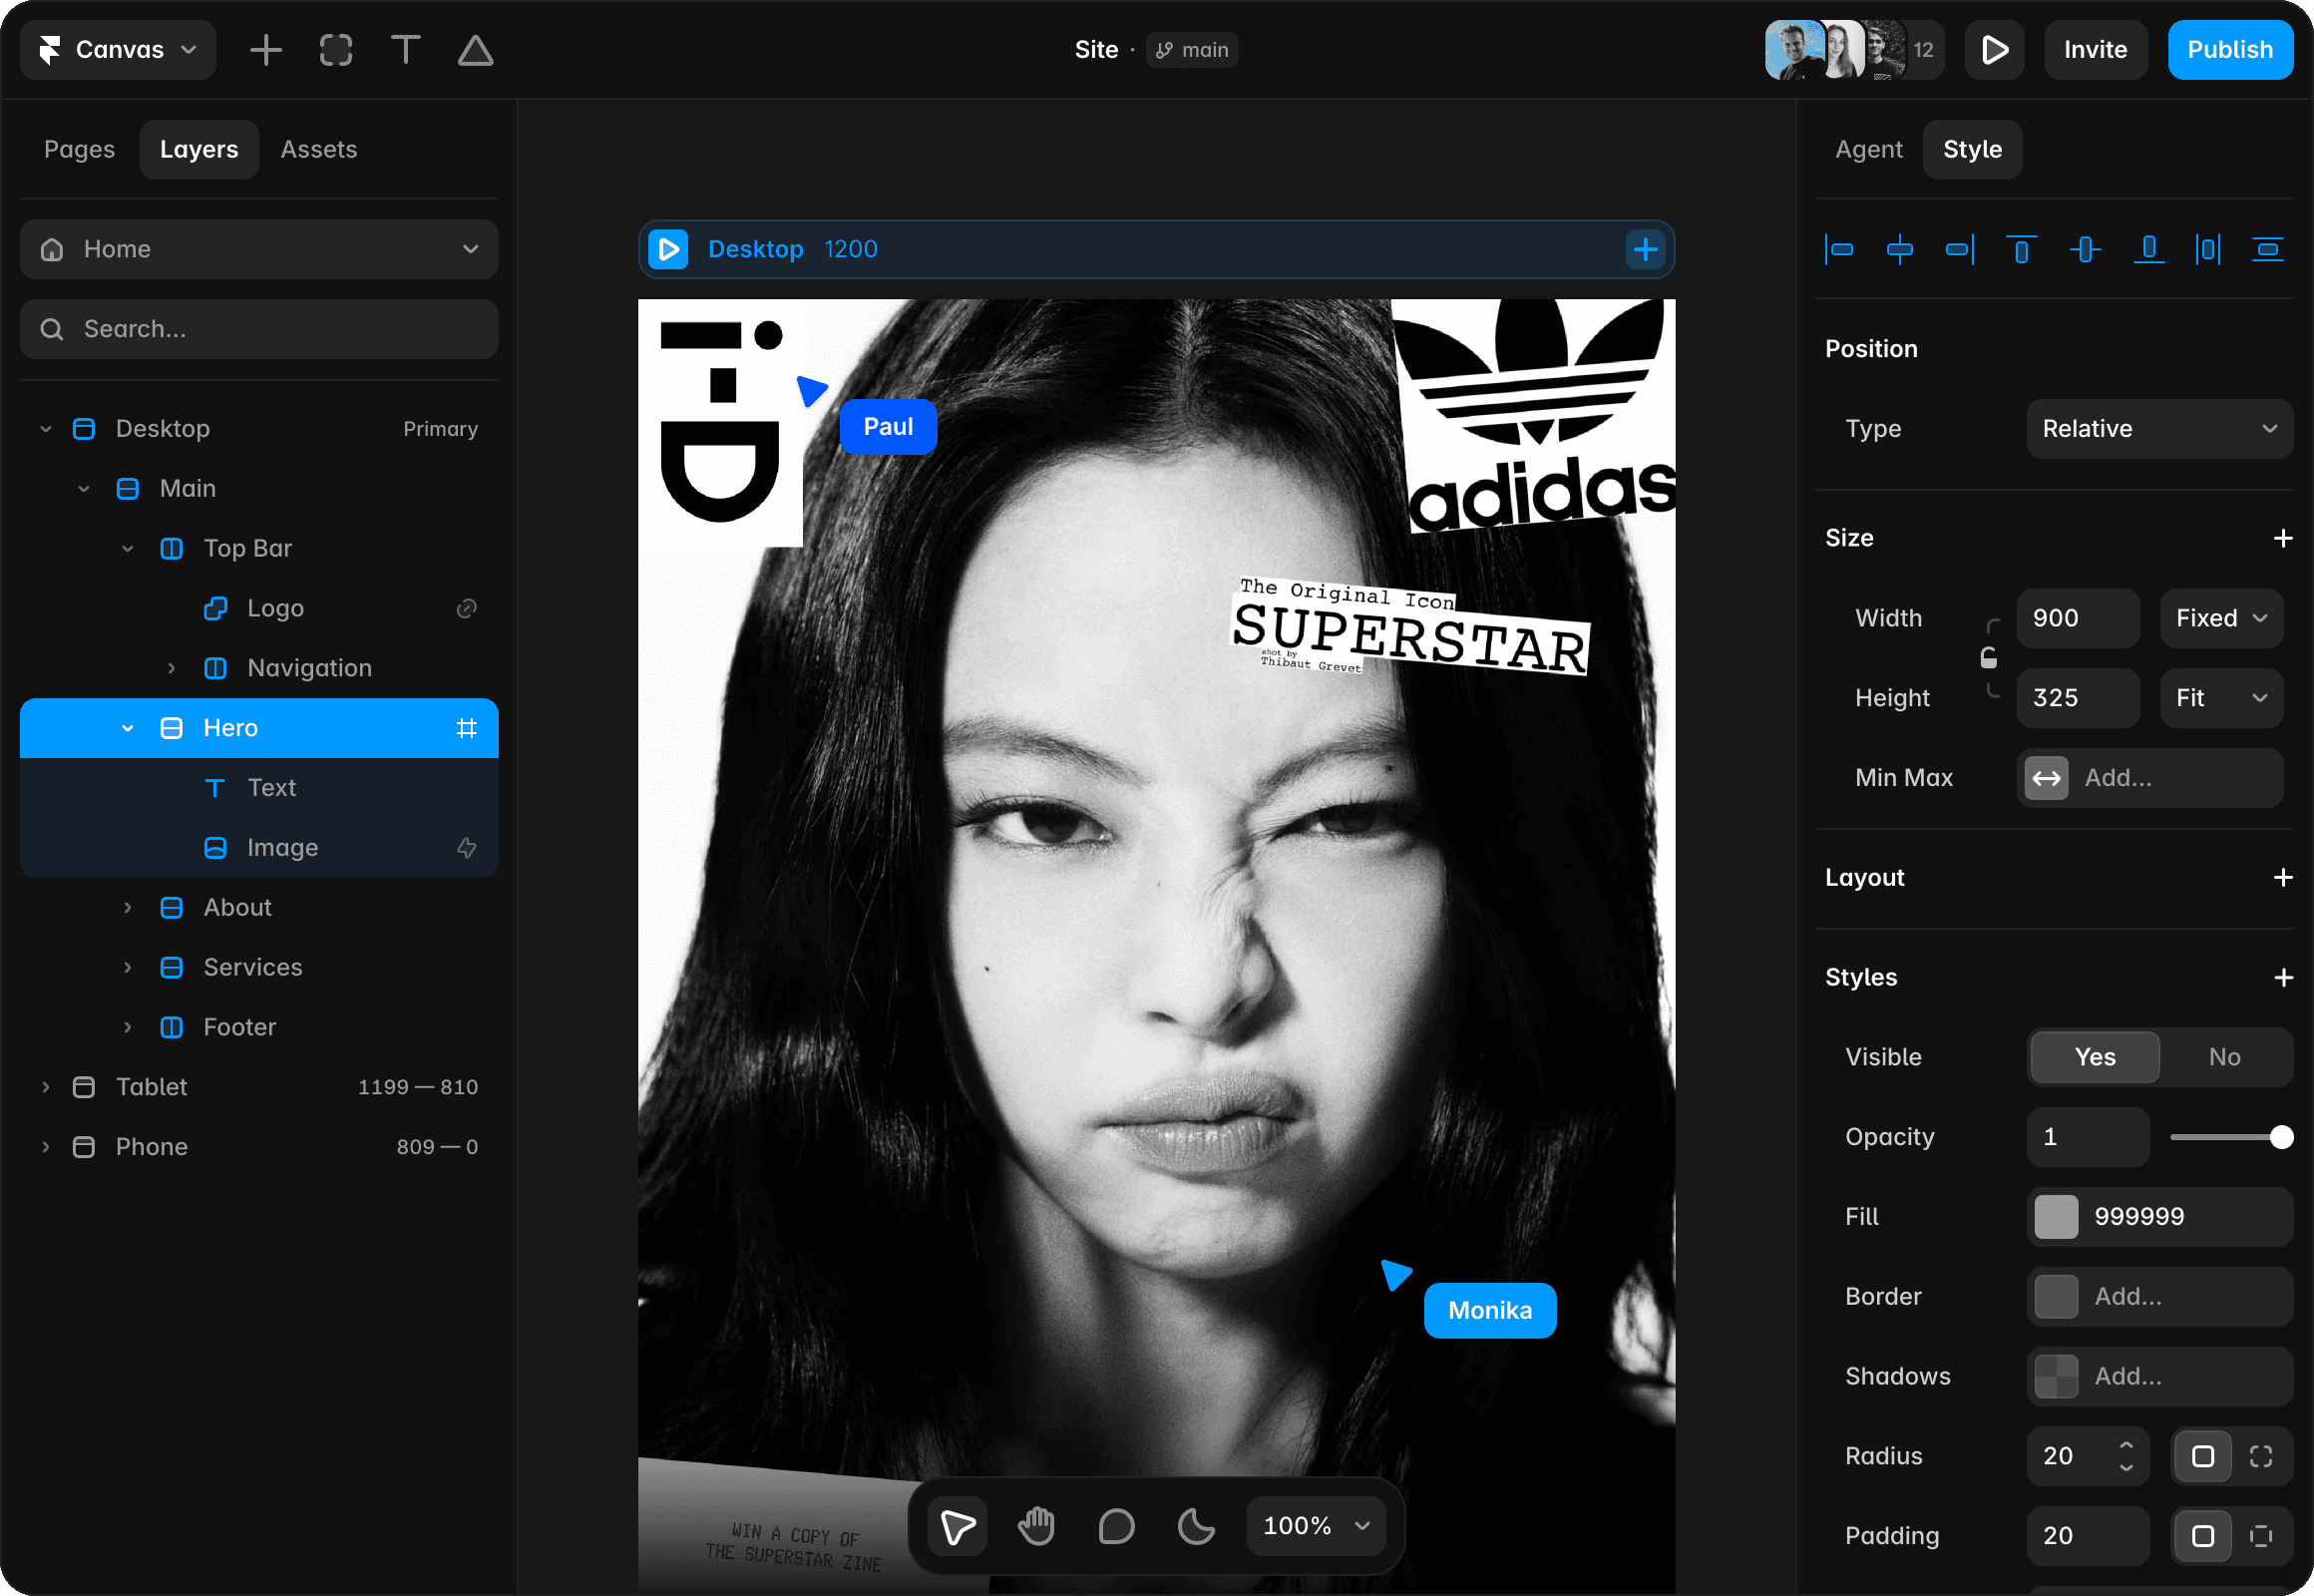Click the Publish button

point(2230,50)
